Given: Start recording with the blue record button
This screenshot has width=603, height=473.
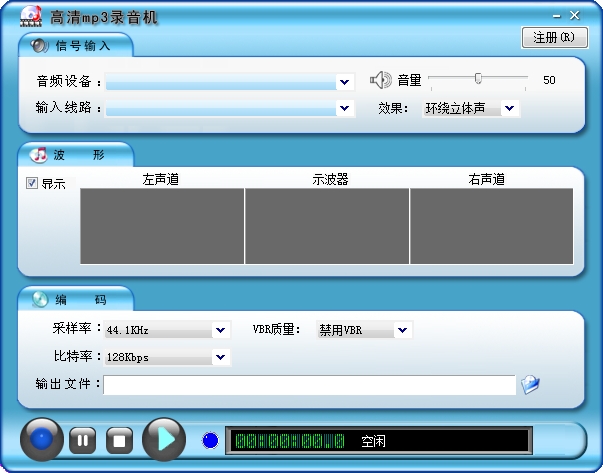Looking at the screenshot, I should (x=42, y=439).
